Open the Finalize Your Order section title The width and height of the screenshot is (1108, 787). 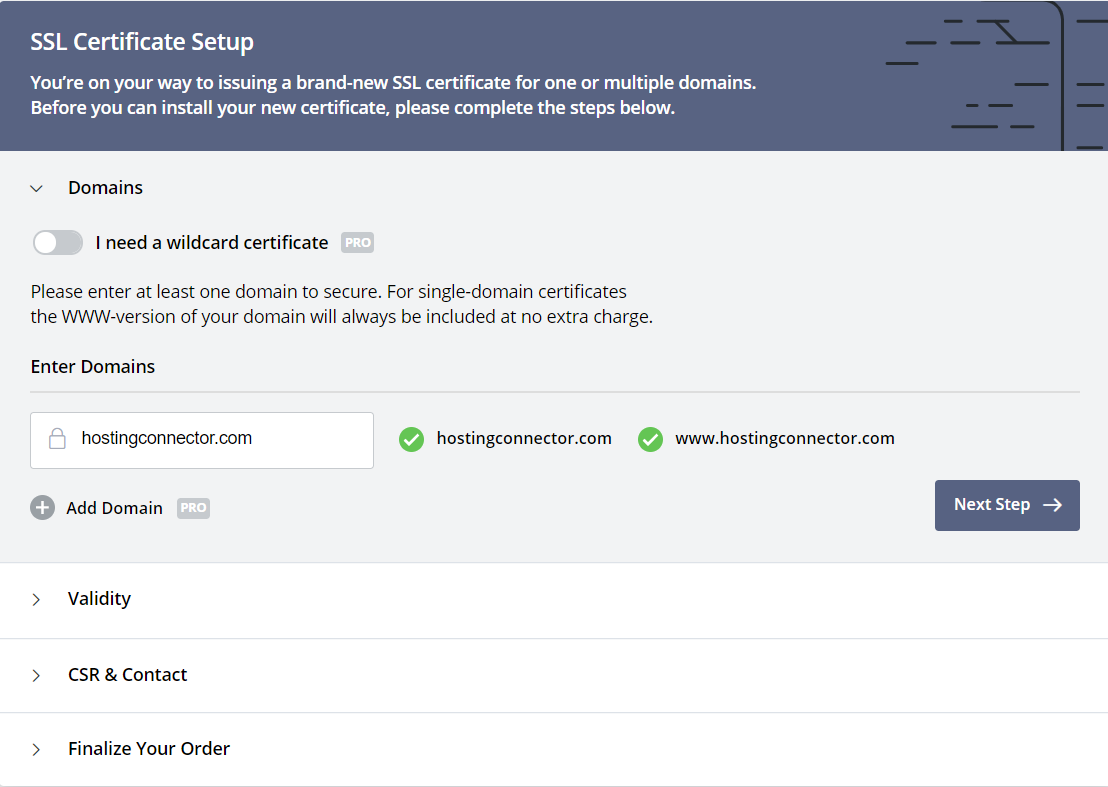click(149, 748)
